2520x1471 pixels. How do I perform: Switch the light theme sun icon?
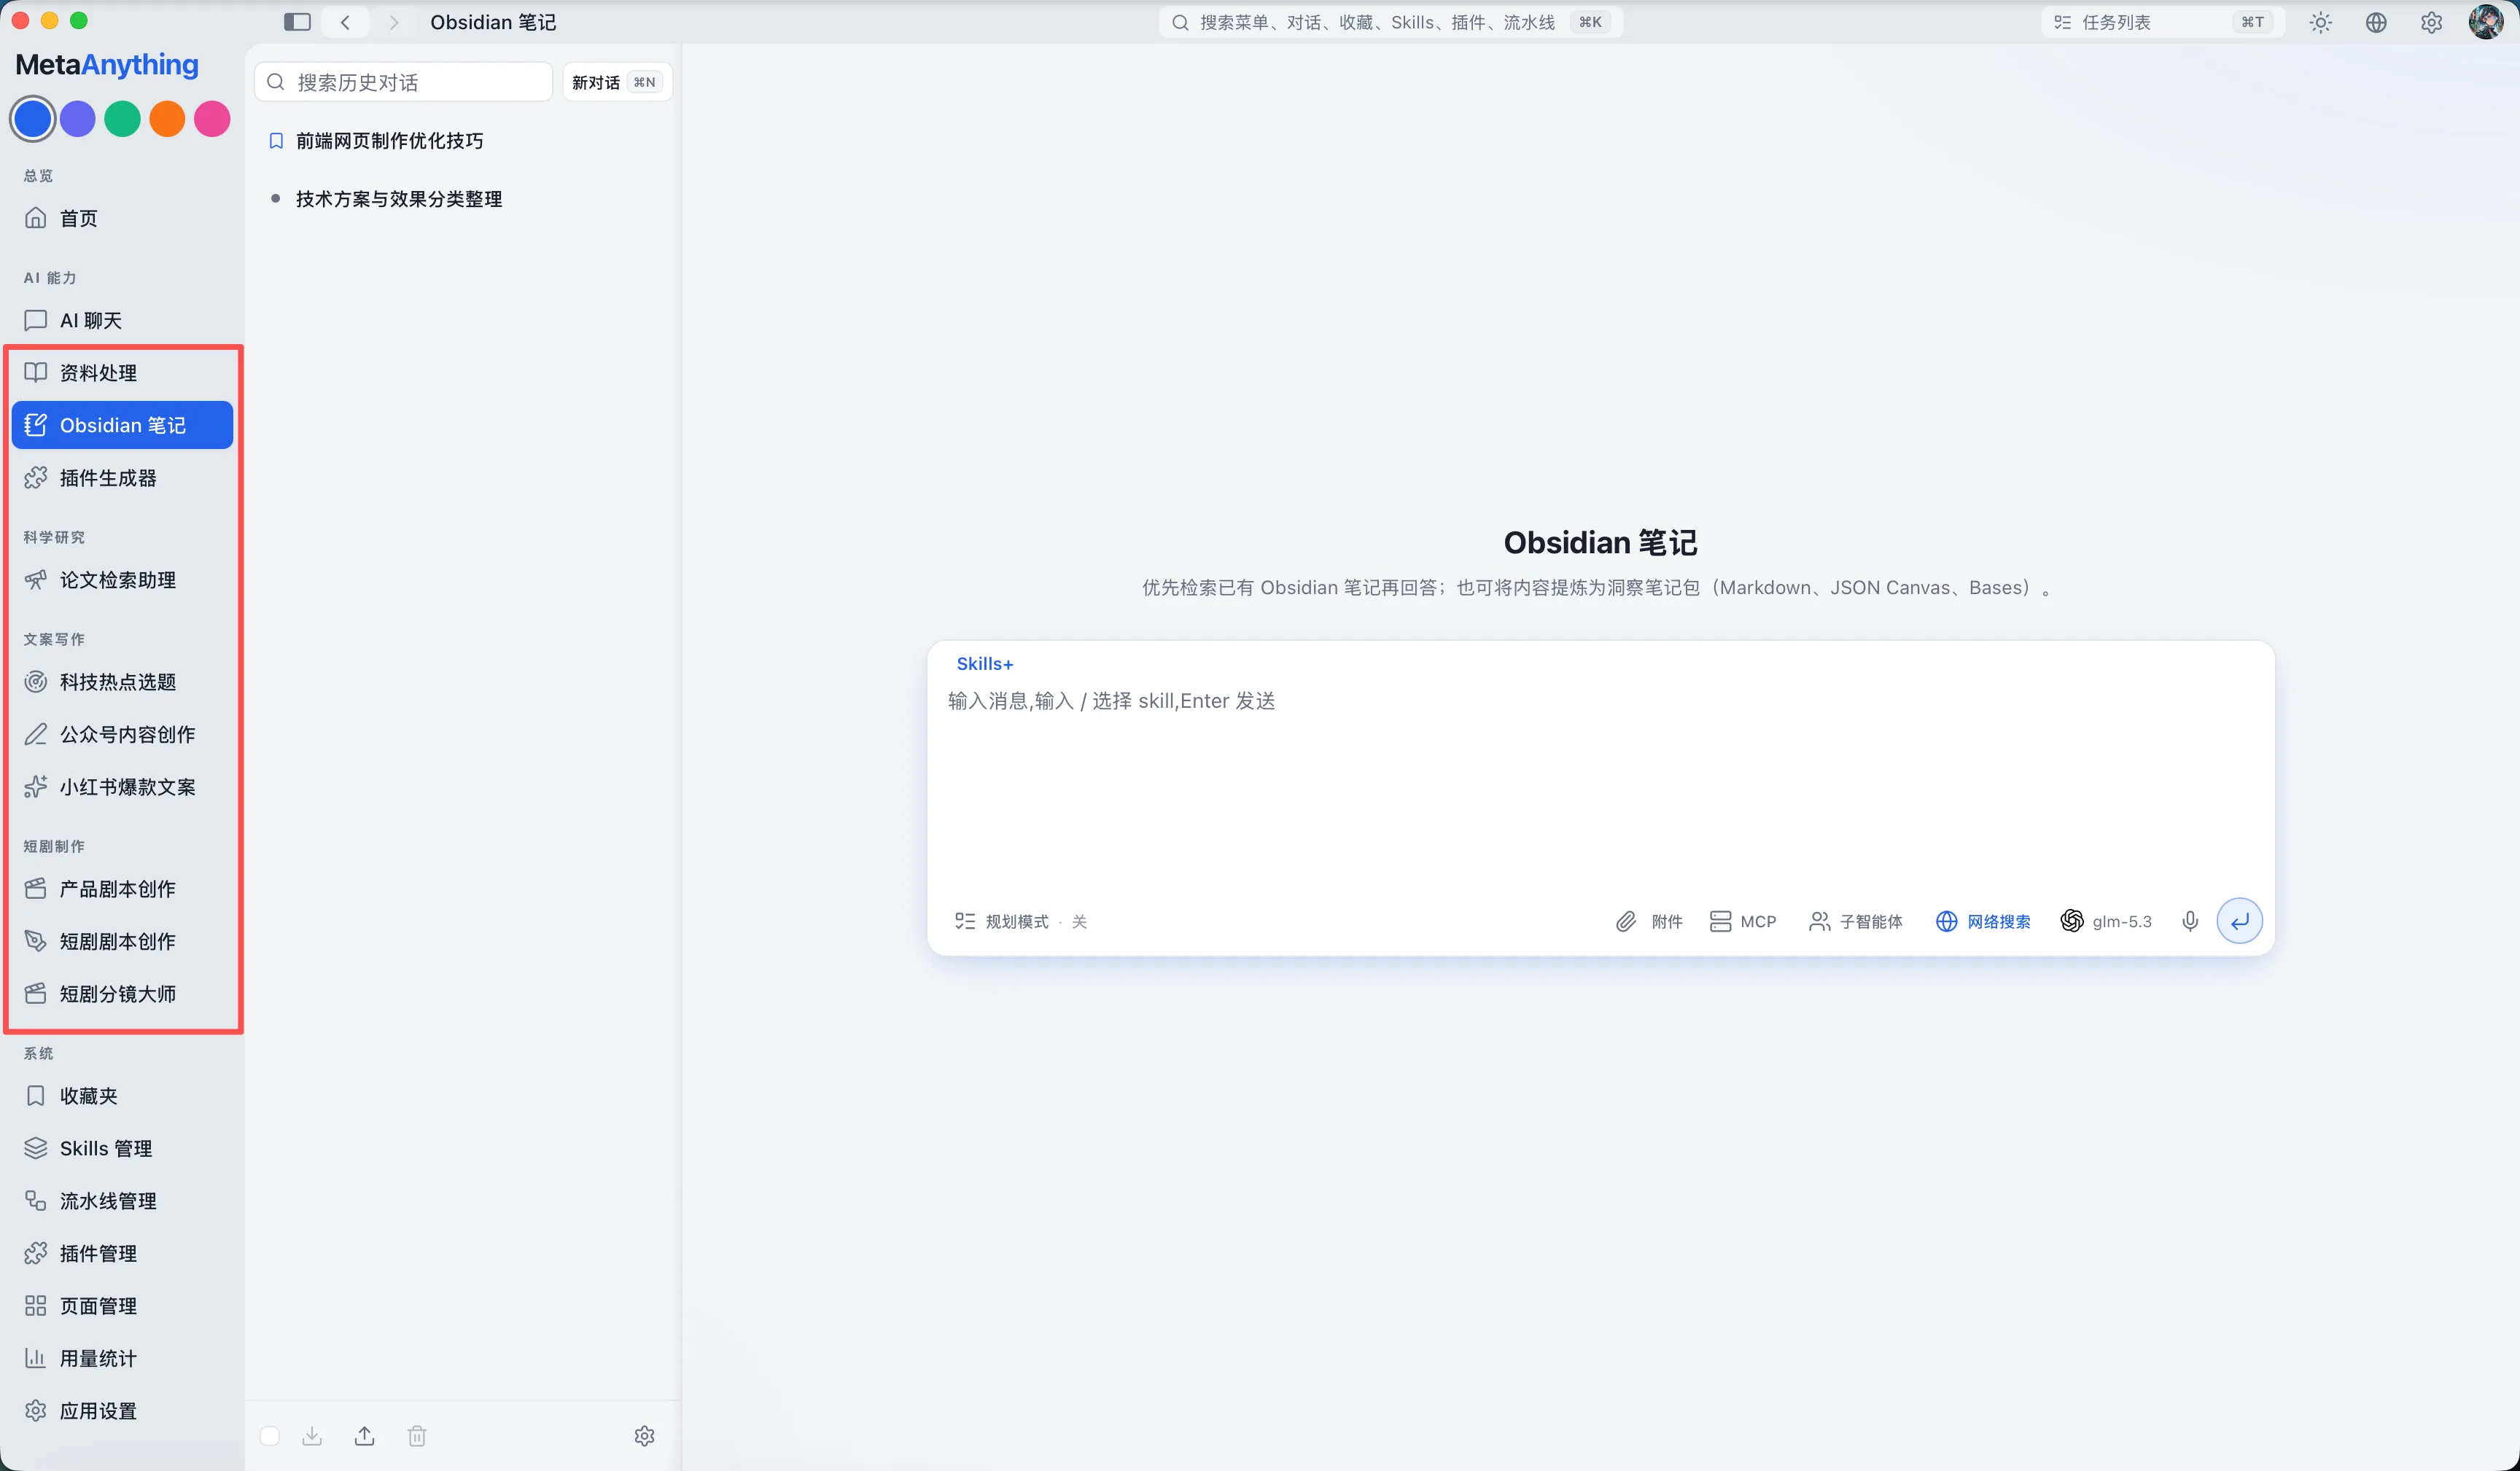2320,22
